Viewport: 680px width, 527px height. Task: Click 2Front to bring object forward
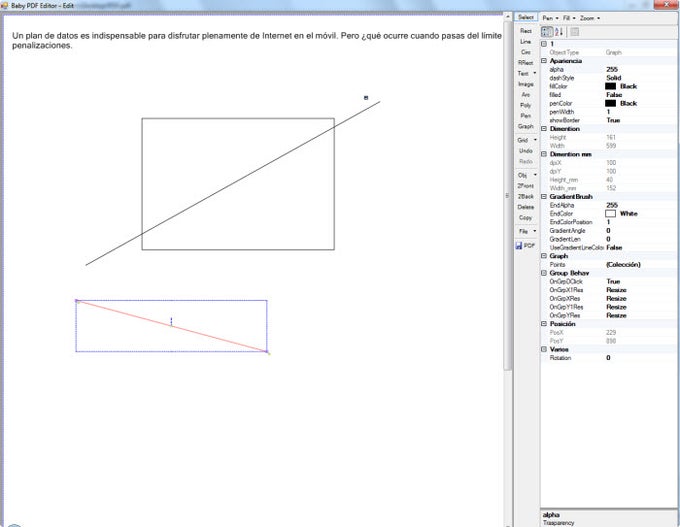526,186
